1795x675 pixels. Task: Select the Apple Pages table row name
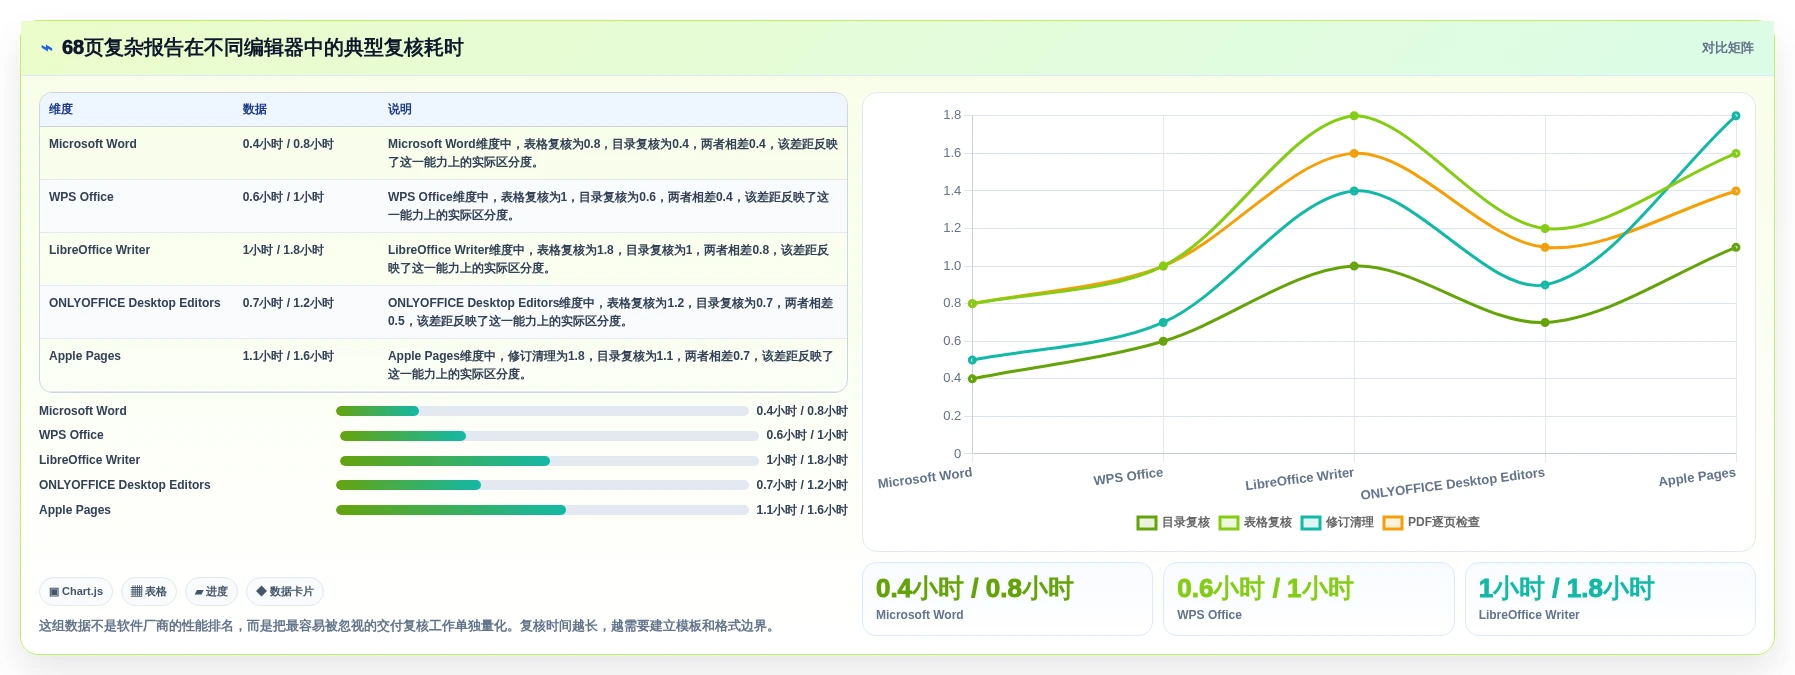point(85,356)
